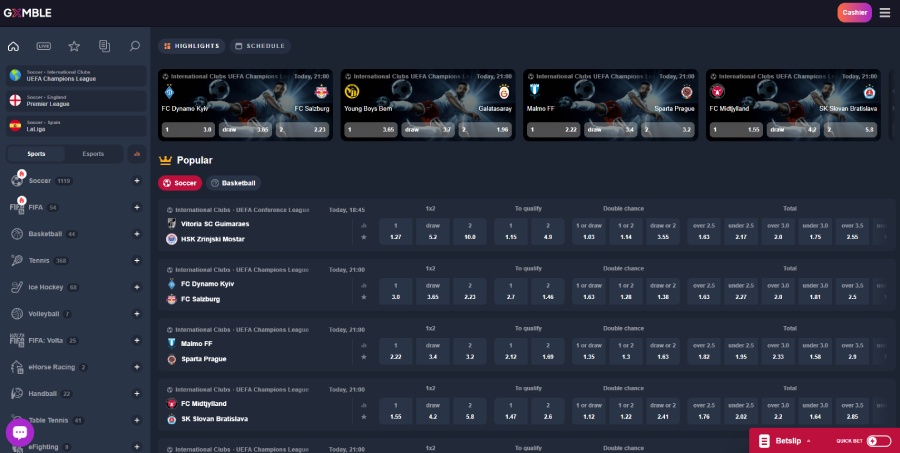Viewport: 900px width, 453px height.
Task: Click the FIFA Volta icon in sidebar
Action: coord(17,340)
